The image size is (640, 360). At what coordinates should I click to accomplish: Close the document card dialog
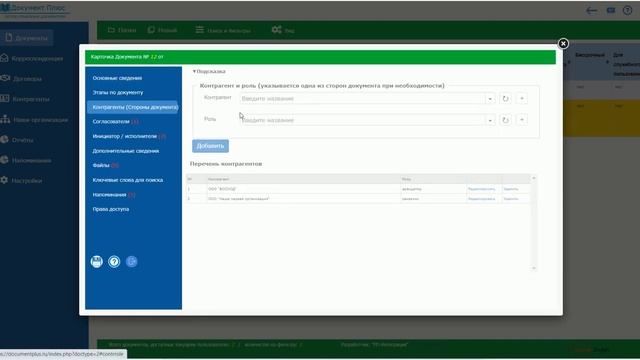click(x=563, y=44)
